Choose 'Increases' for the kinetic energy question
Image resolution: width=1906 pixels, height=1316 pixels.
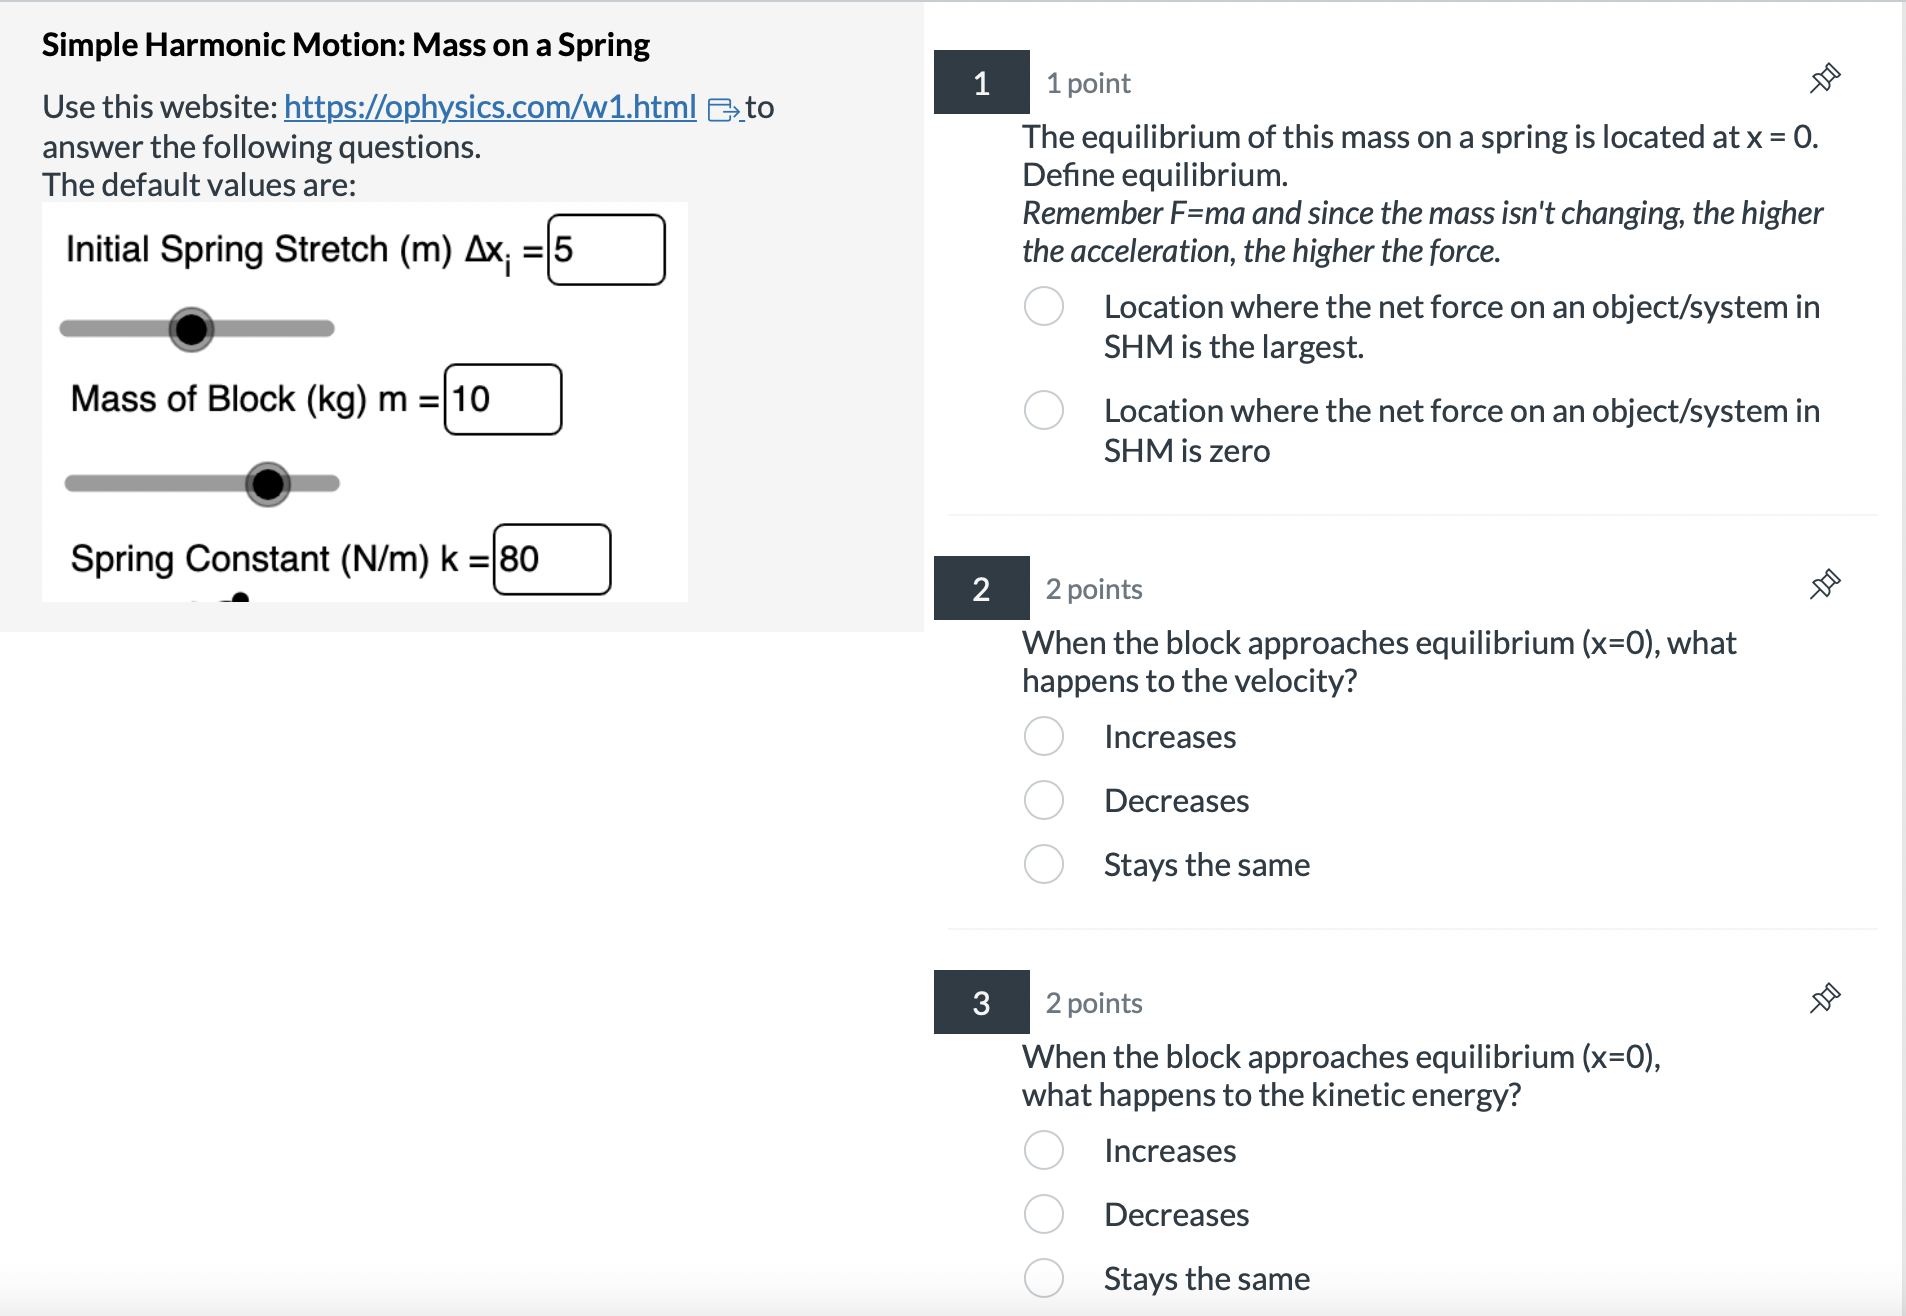[x=1044, y=1150]
